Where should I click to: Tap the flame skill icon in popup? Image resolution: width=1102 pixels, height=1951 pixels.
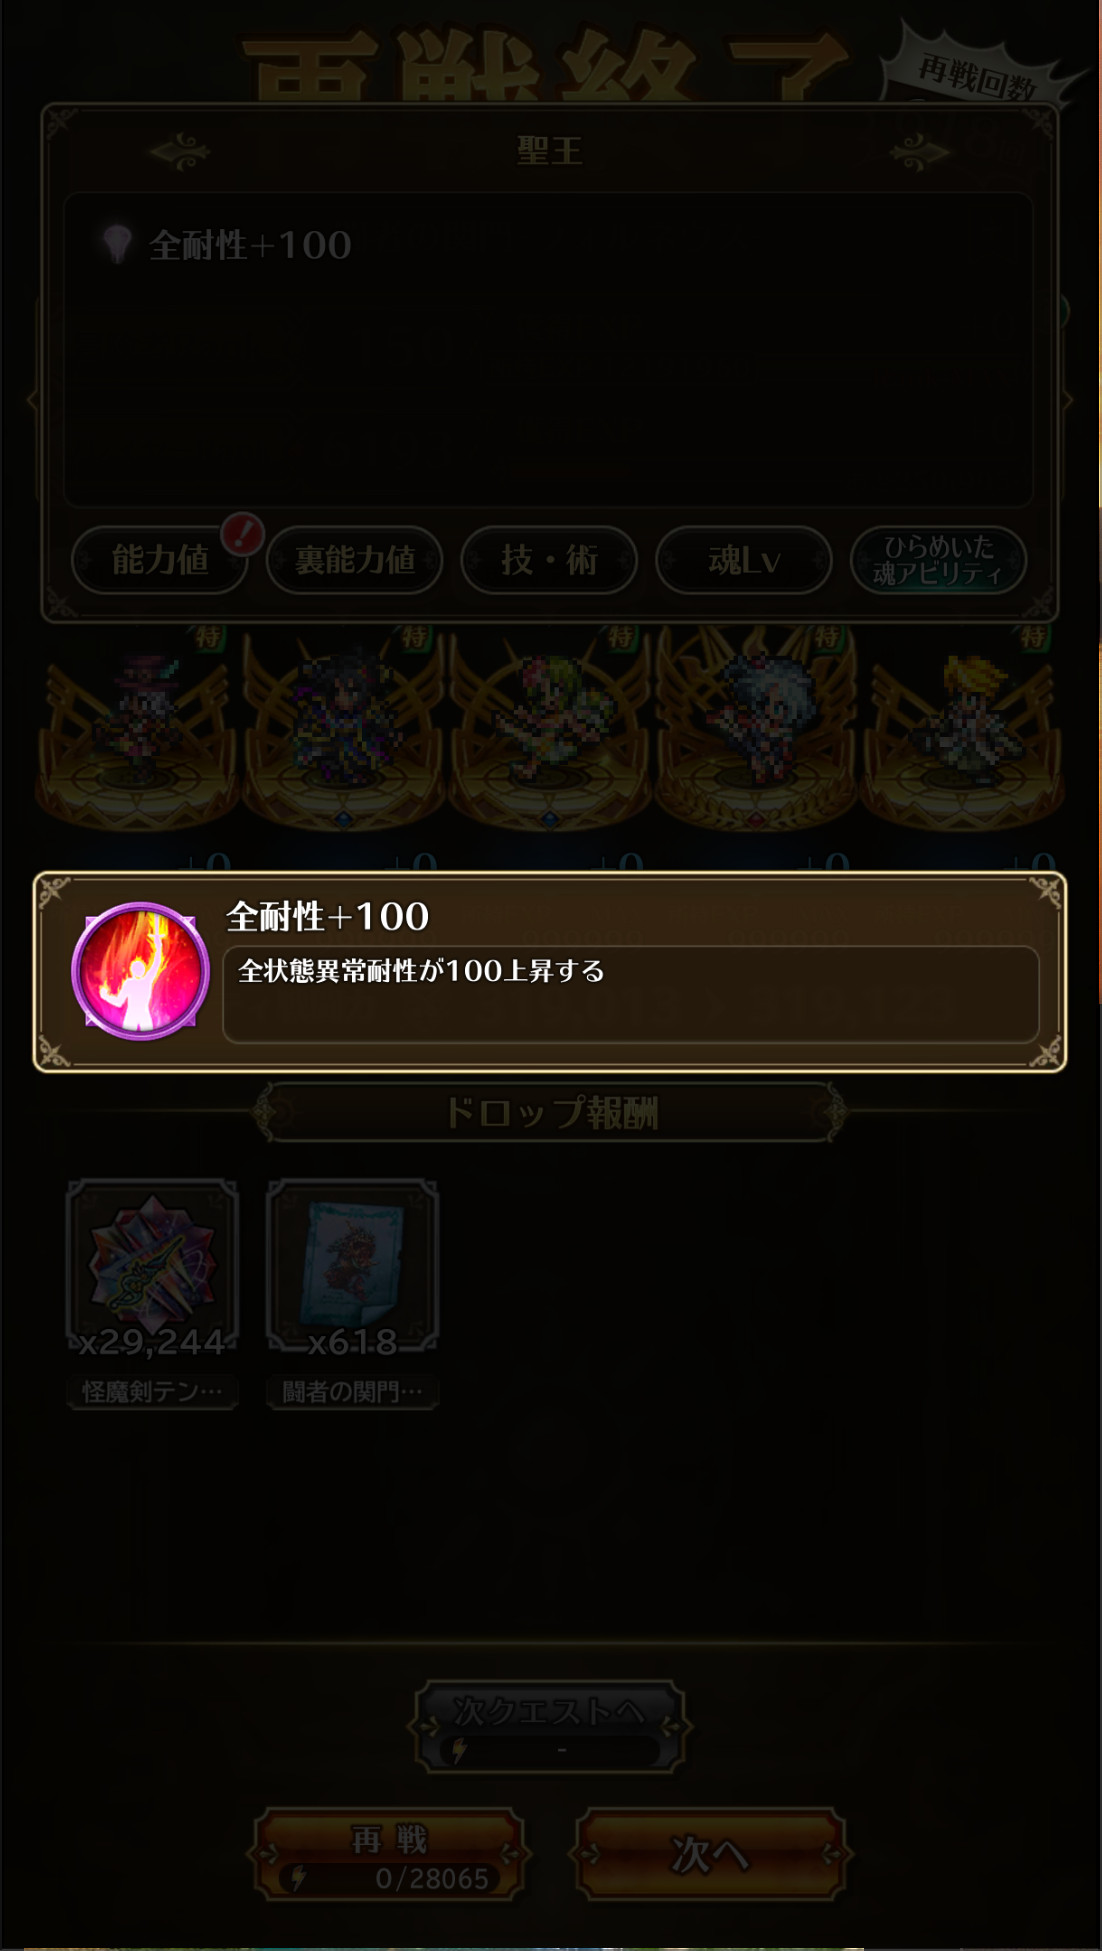[140, 971]
